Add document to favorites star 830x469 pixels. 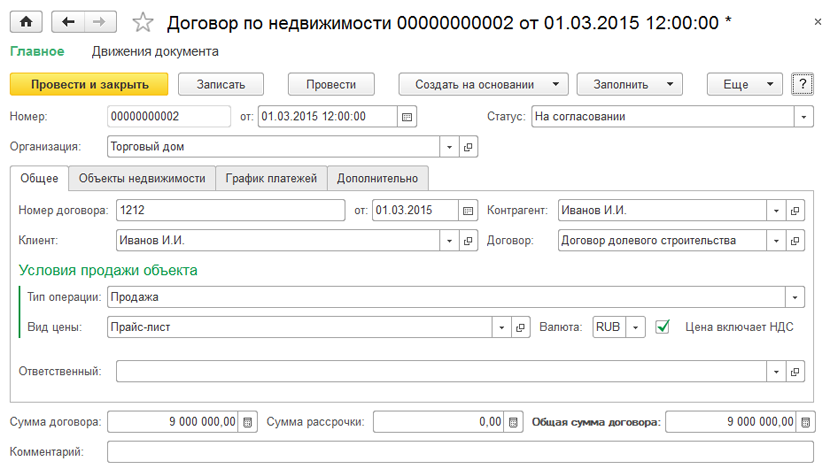[144, 21]
